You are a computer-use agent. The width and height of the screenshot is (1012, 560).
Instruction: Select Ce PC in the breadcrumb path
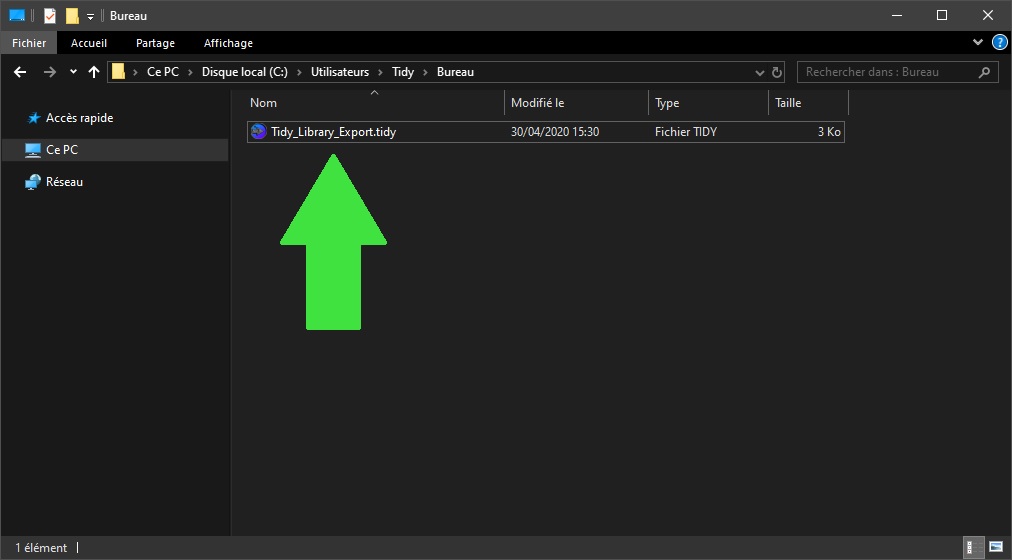163,72
